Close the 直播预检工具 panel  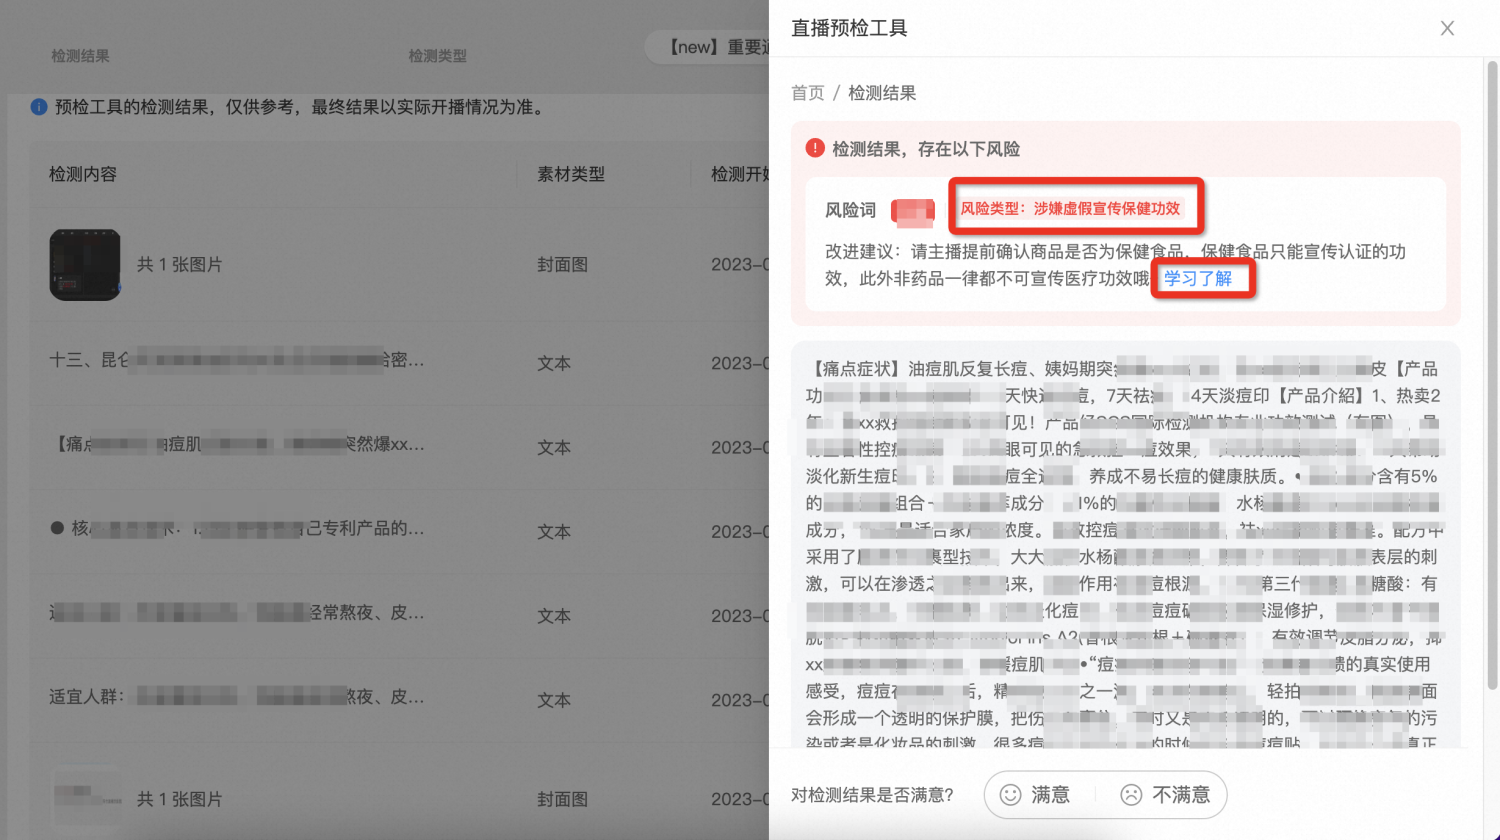coord(1447,28)
